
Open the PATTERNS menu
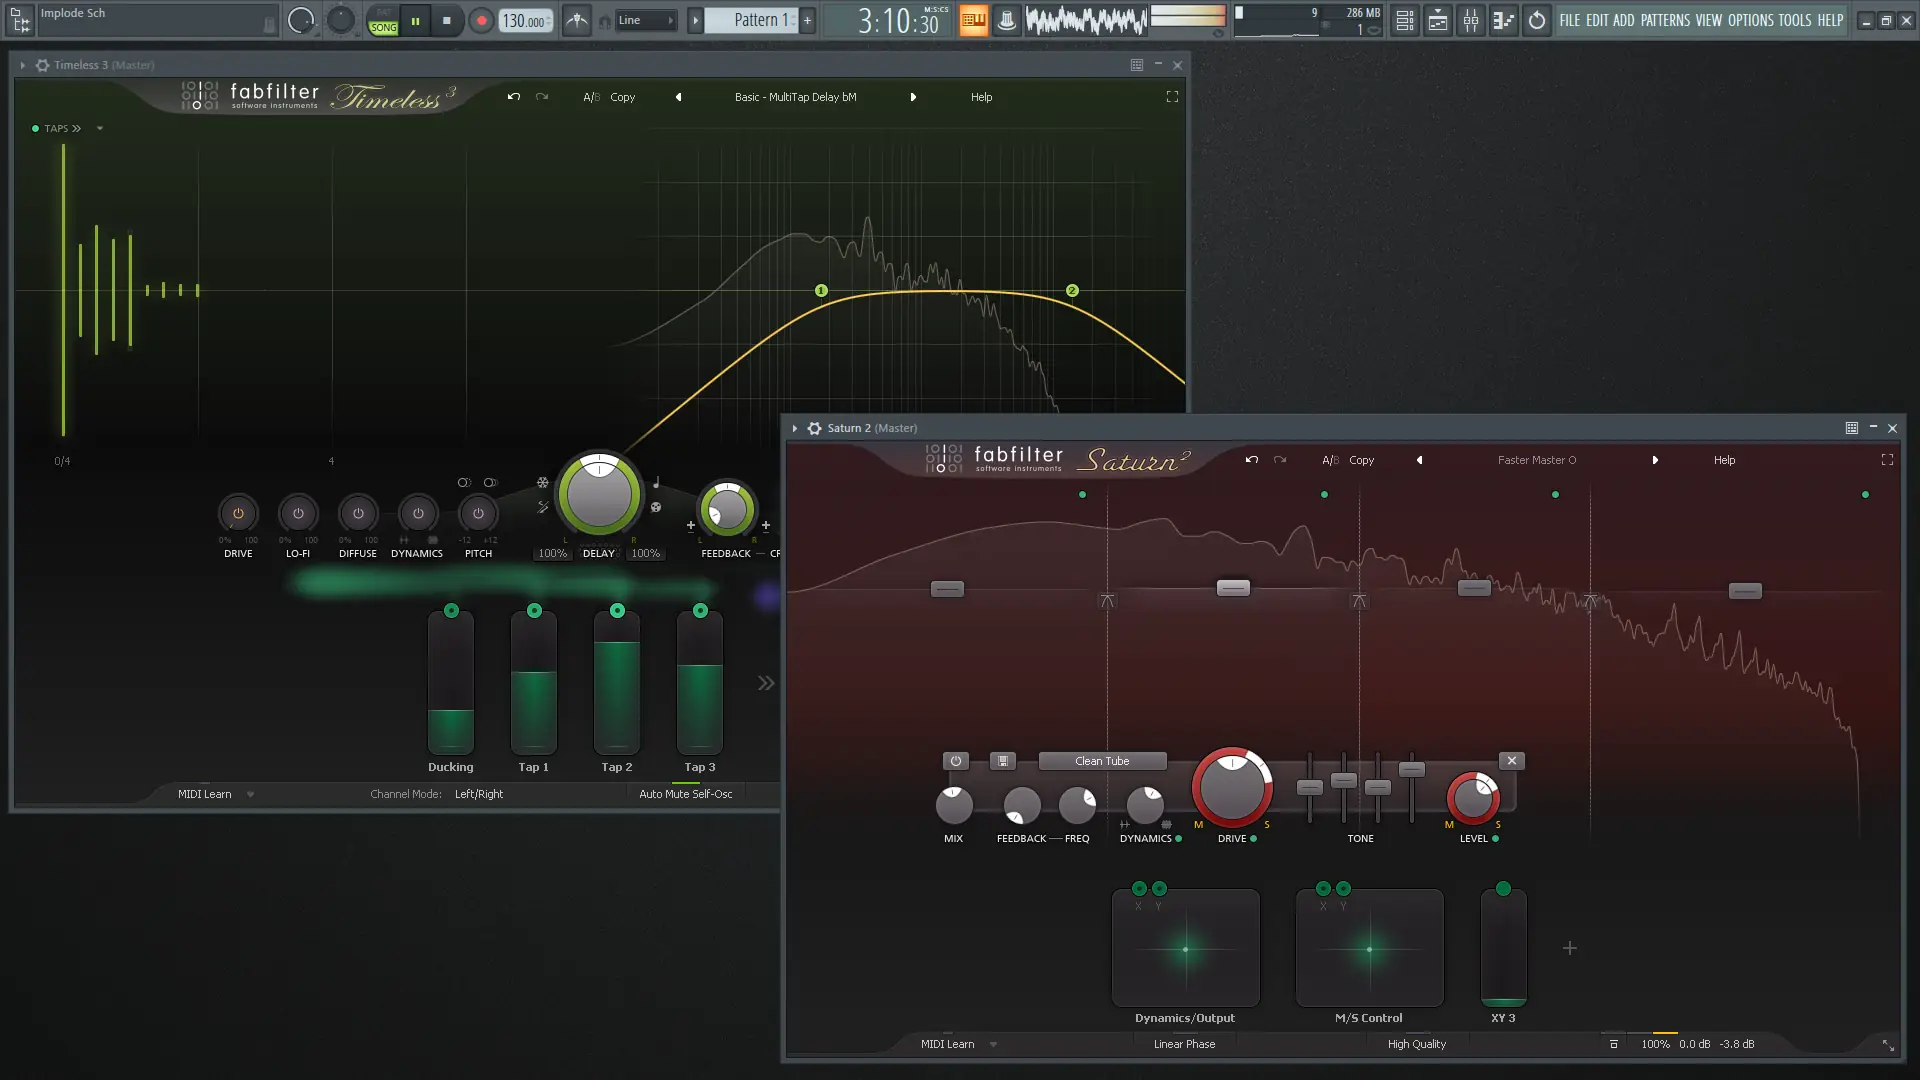1665,20
